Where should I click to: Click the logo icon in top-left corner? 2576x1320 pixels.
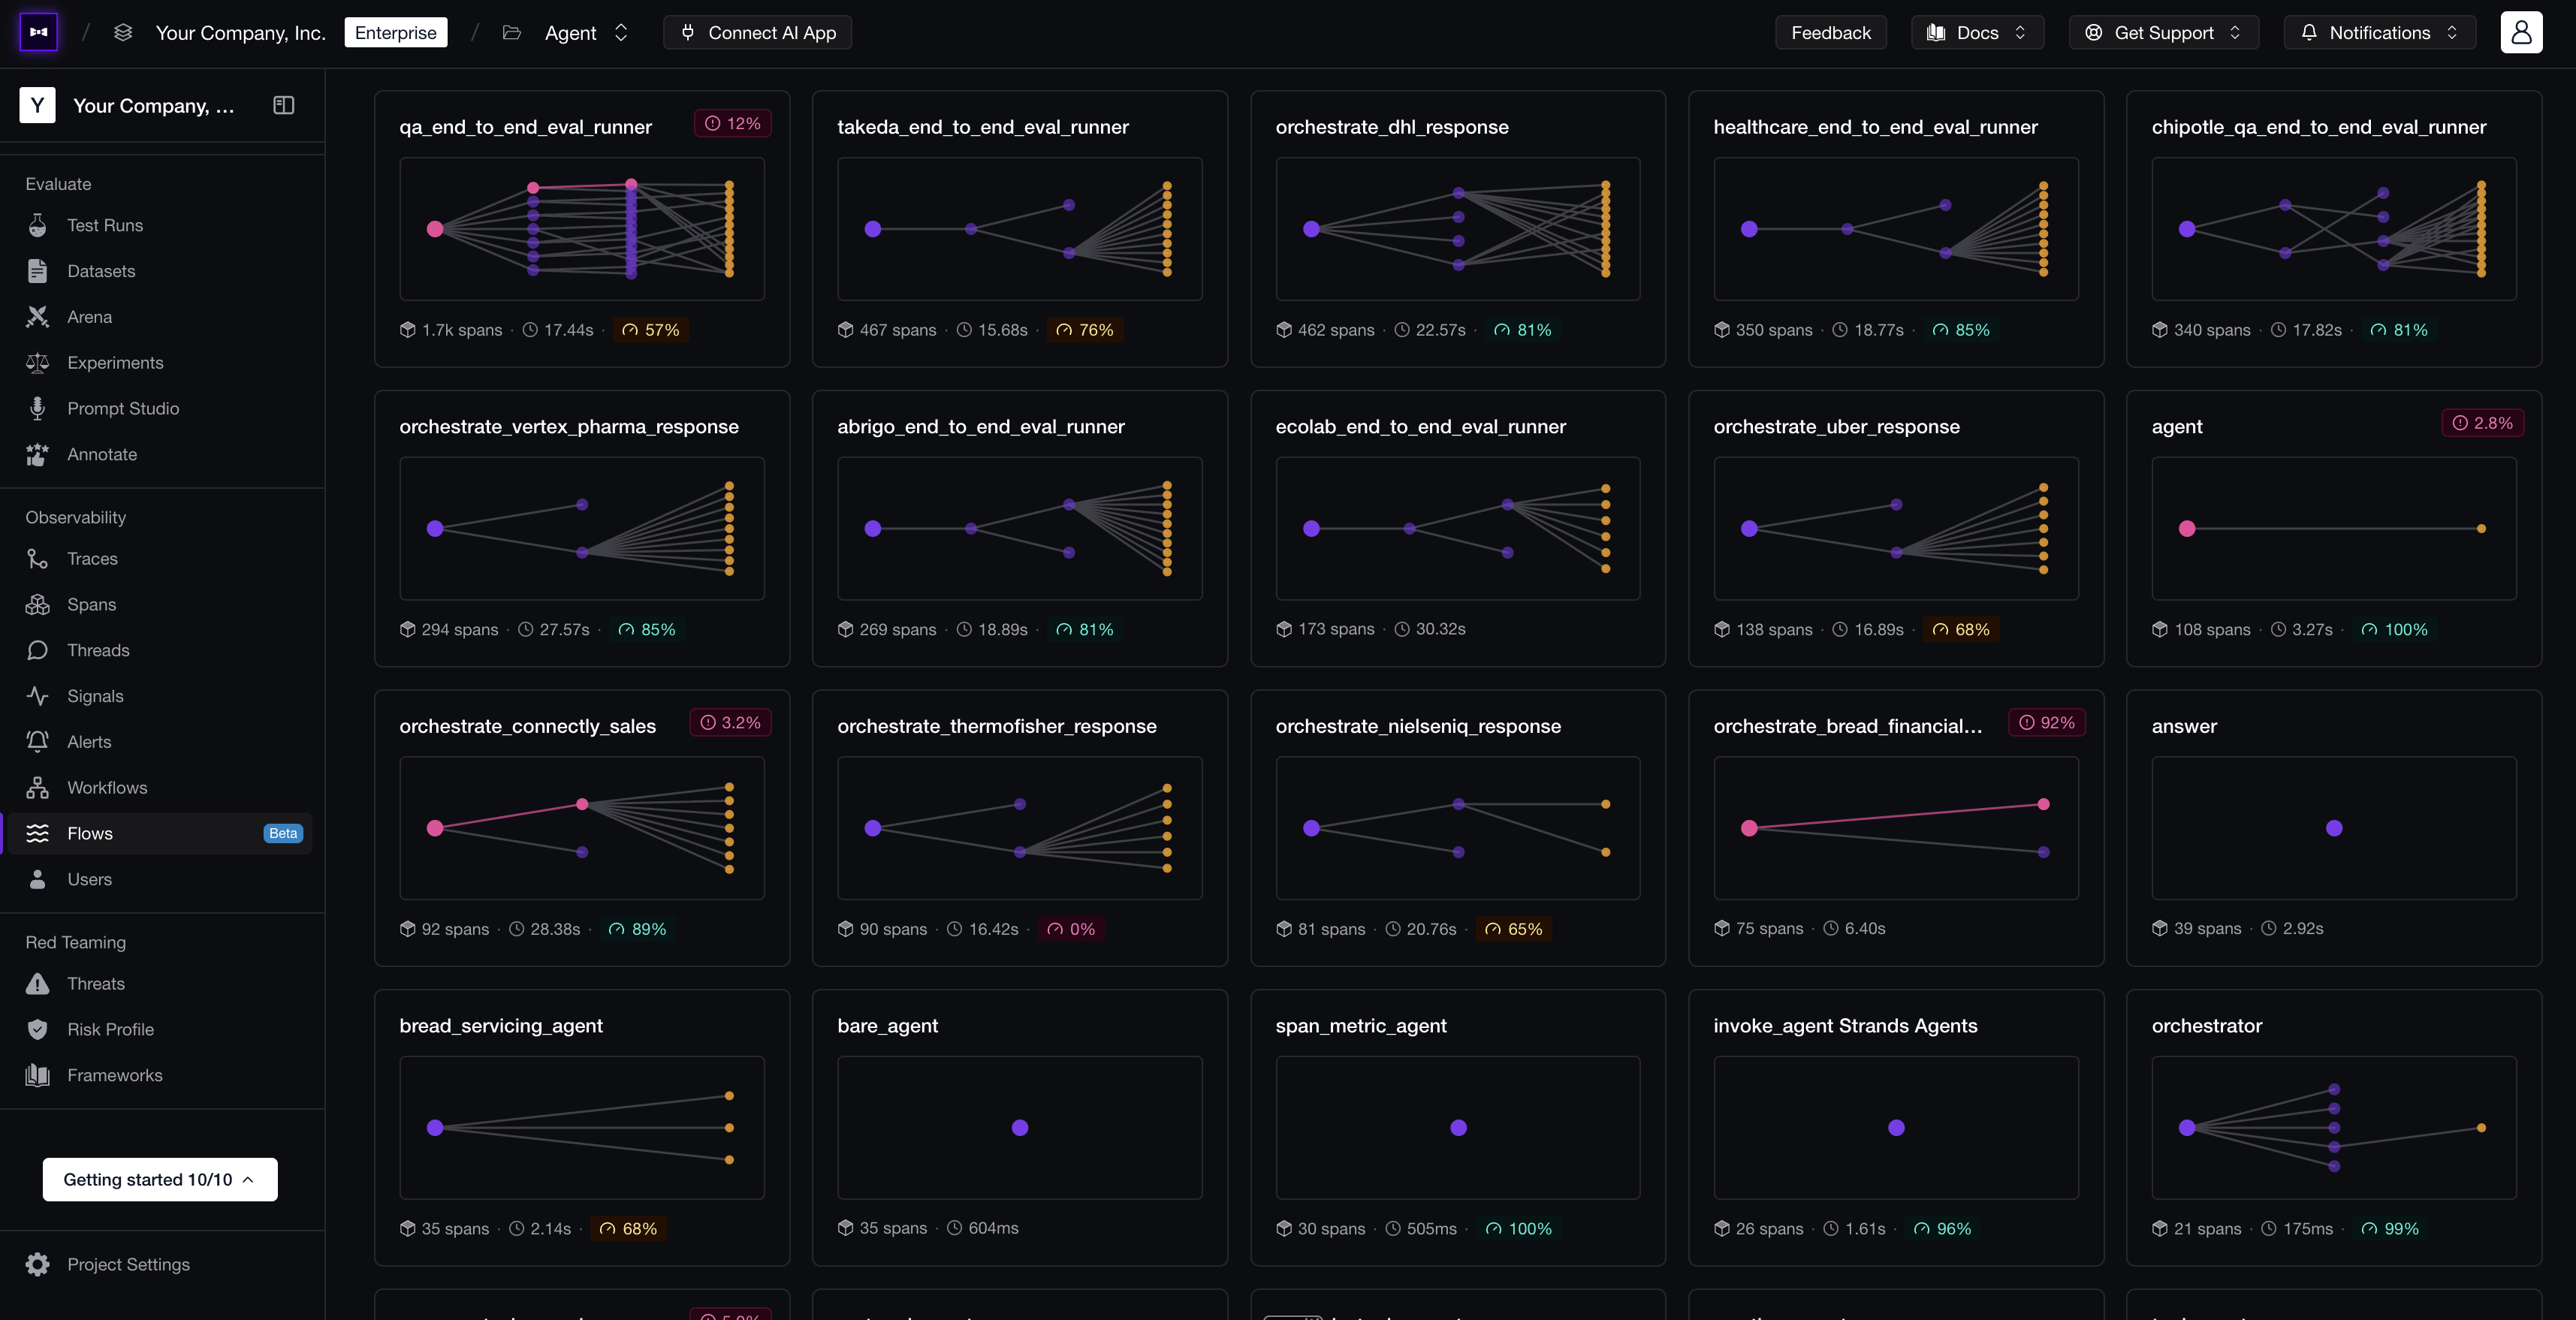point(38,32)
